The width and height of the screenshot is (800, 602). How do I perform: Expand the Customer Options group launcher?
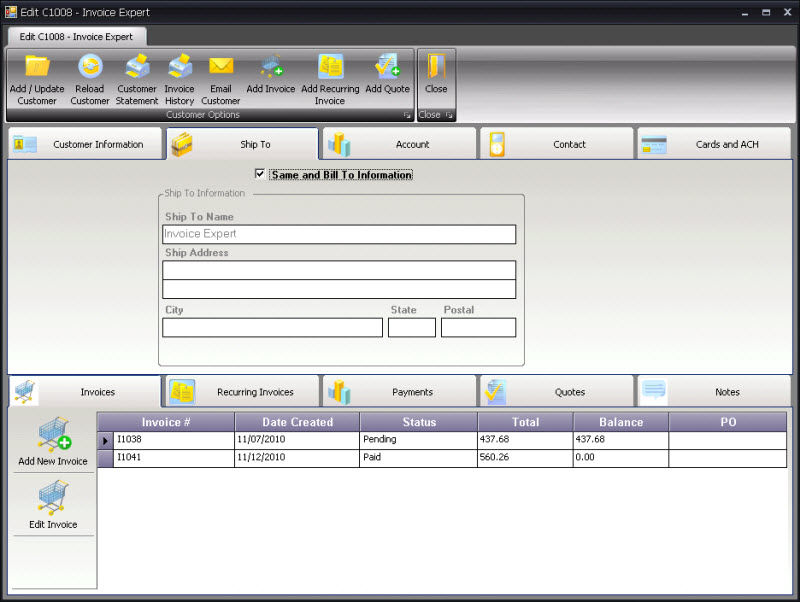(x=407, y=115)
